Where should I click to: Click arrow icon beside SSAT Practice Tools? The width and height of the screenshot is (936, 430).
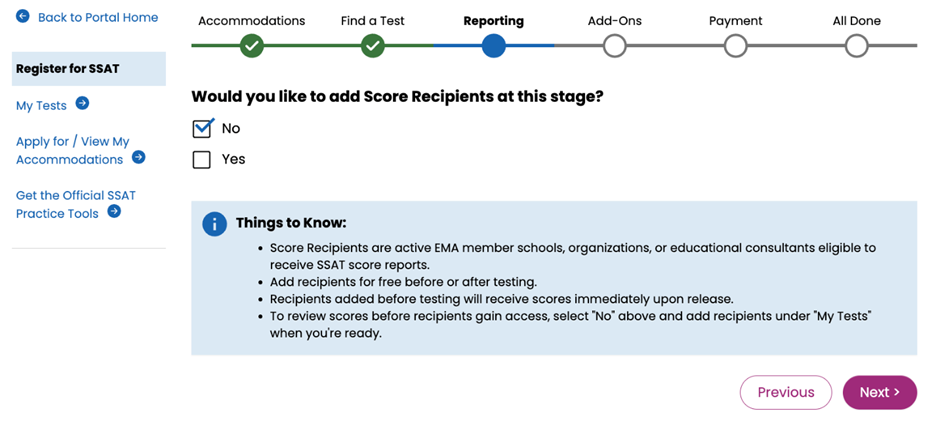tap(114, 211)
